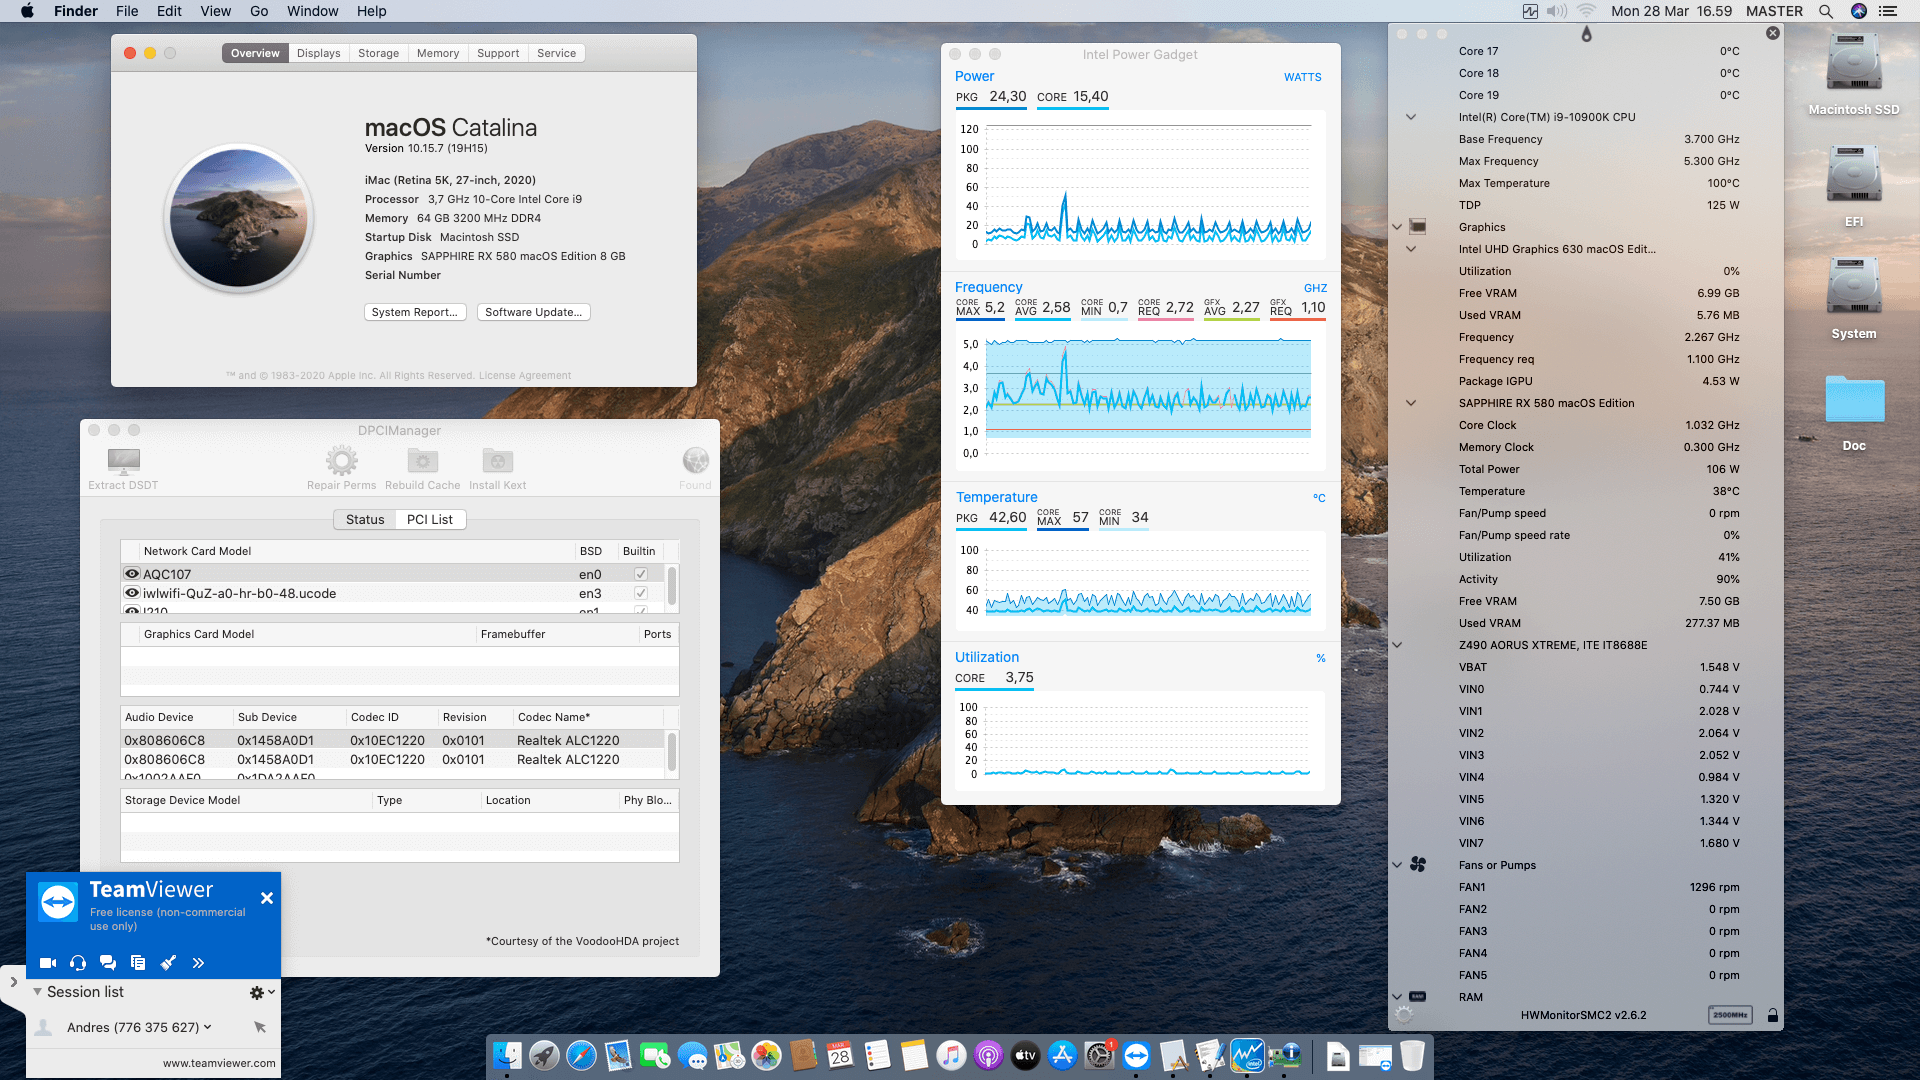Toggle the Builtin checkbox for AQC107
Screen dimensions: 1920x1080
pos(640,573)
